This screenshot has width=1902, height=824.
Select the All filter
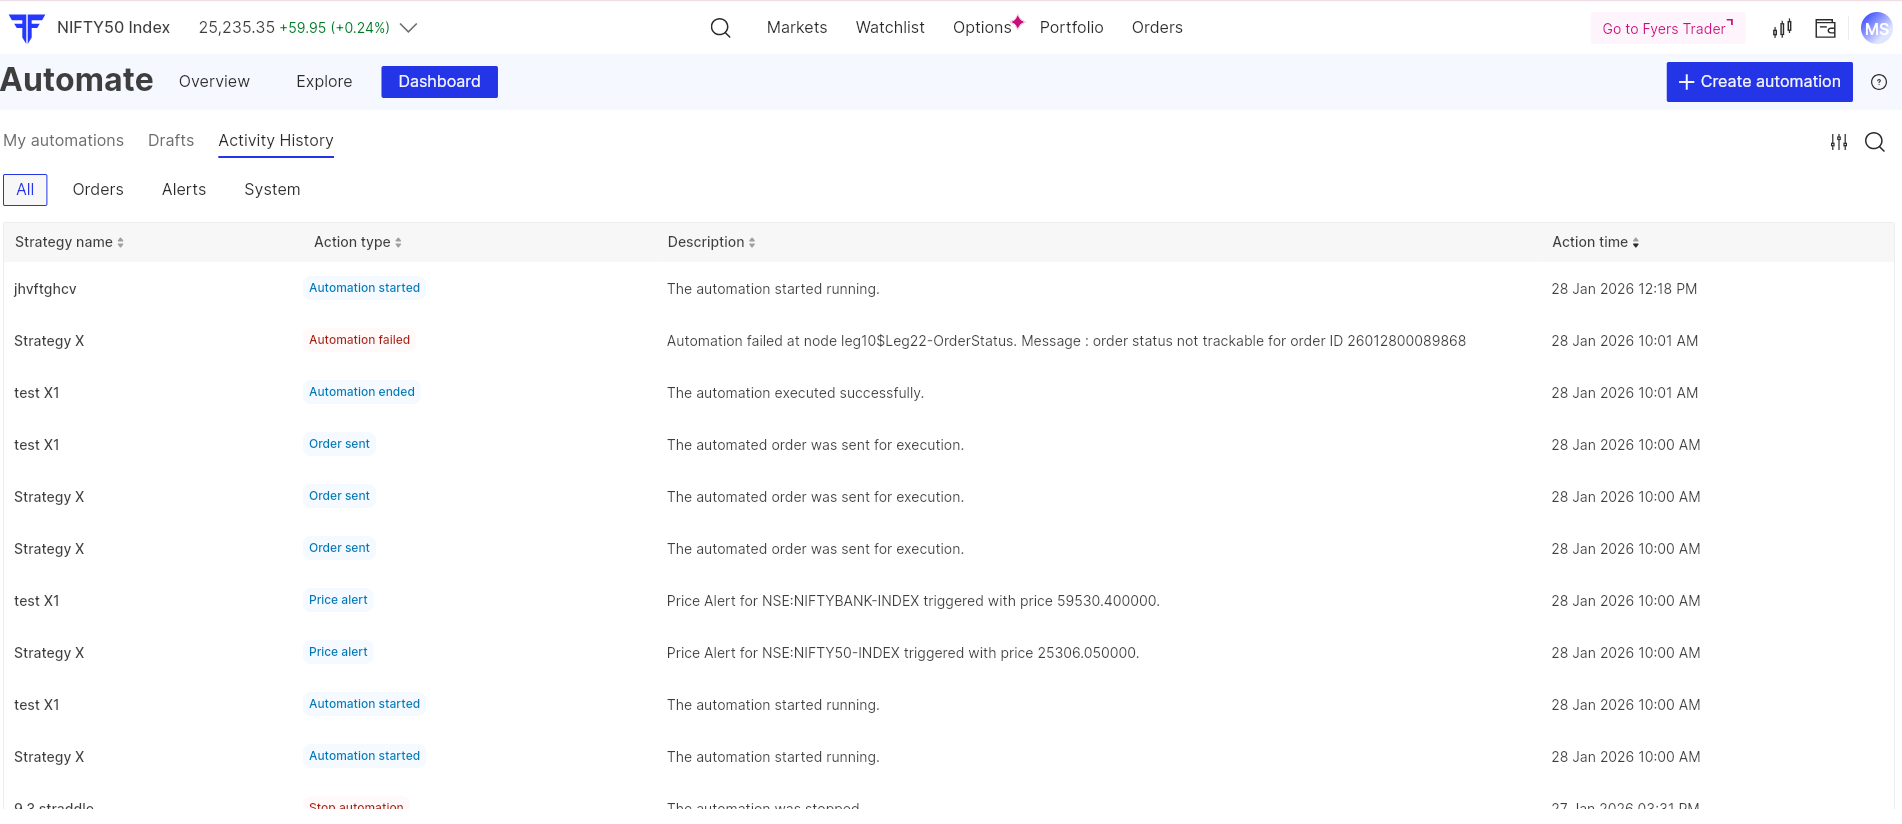25,190
